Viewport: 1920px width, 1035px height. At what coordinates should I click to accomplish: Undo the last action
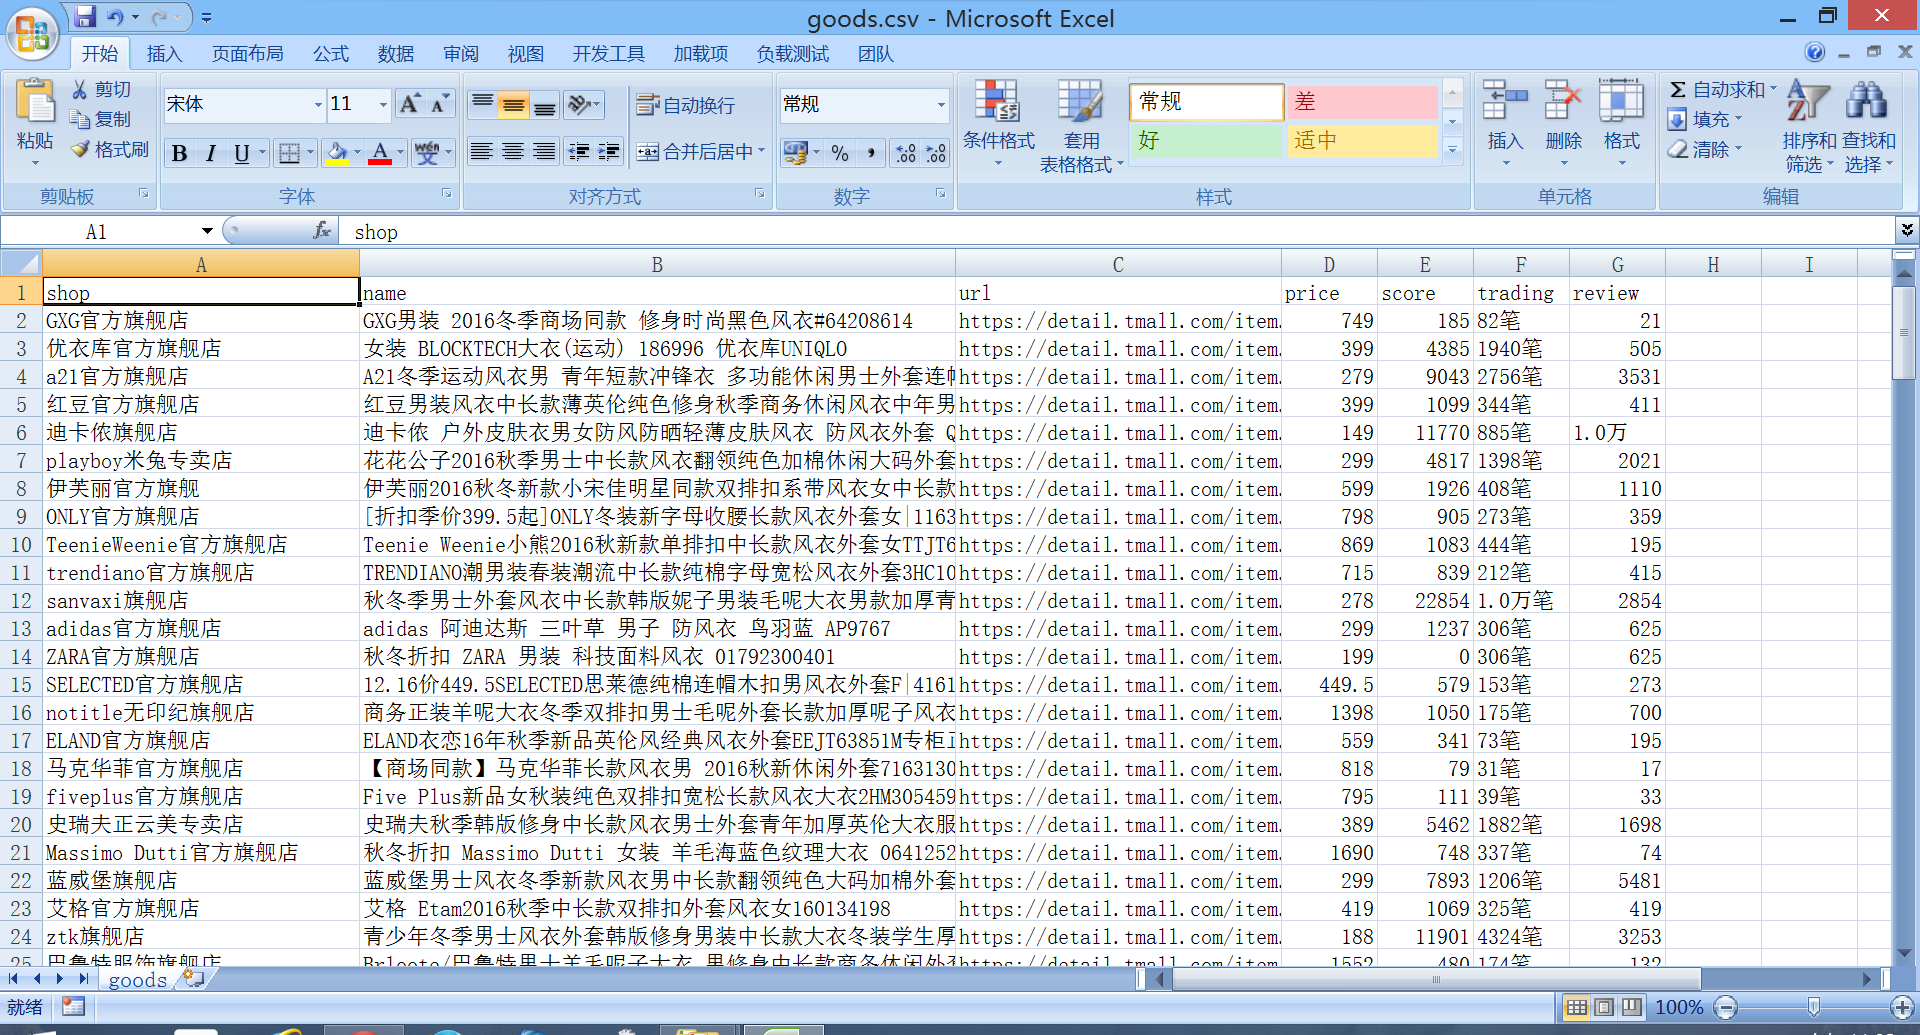coord(115,17)
